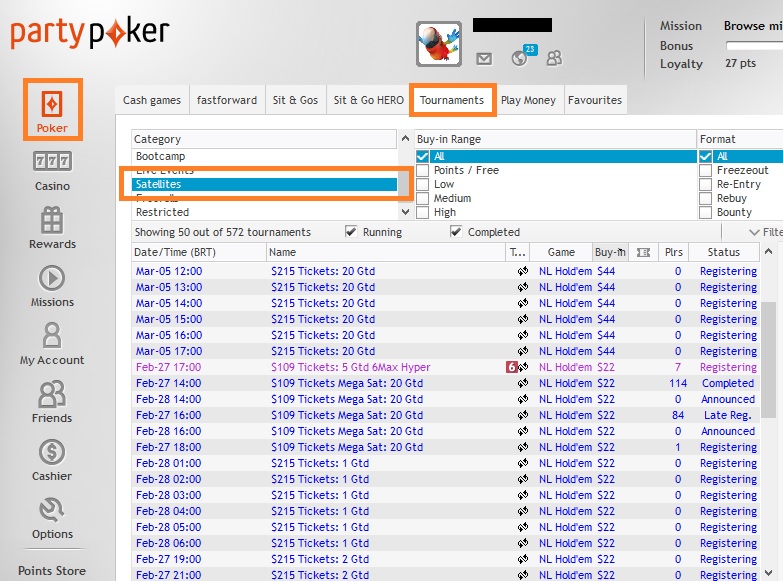This screenshot has width=783, height=581.
Task: Sort by Buy-in column header
Action: pyautogui.click(x=610, y=252)
